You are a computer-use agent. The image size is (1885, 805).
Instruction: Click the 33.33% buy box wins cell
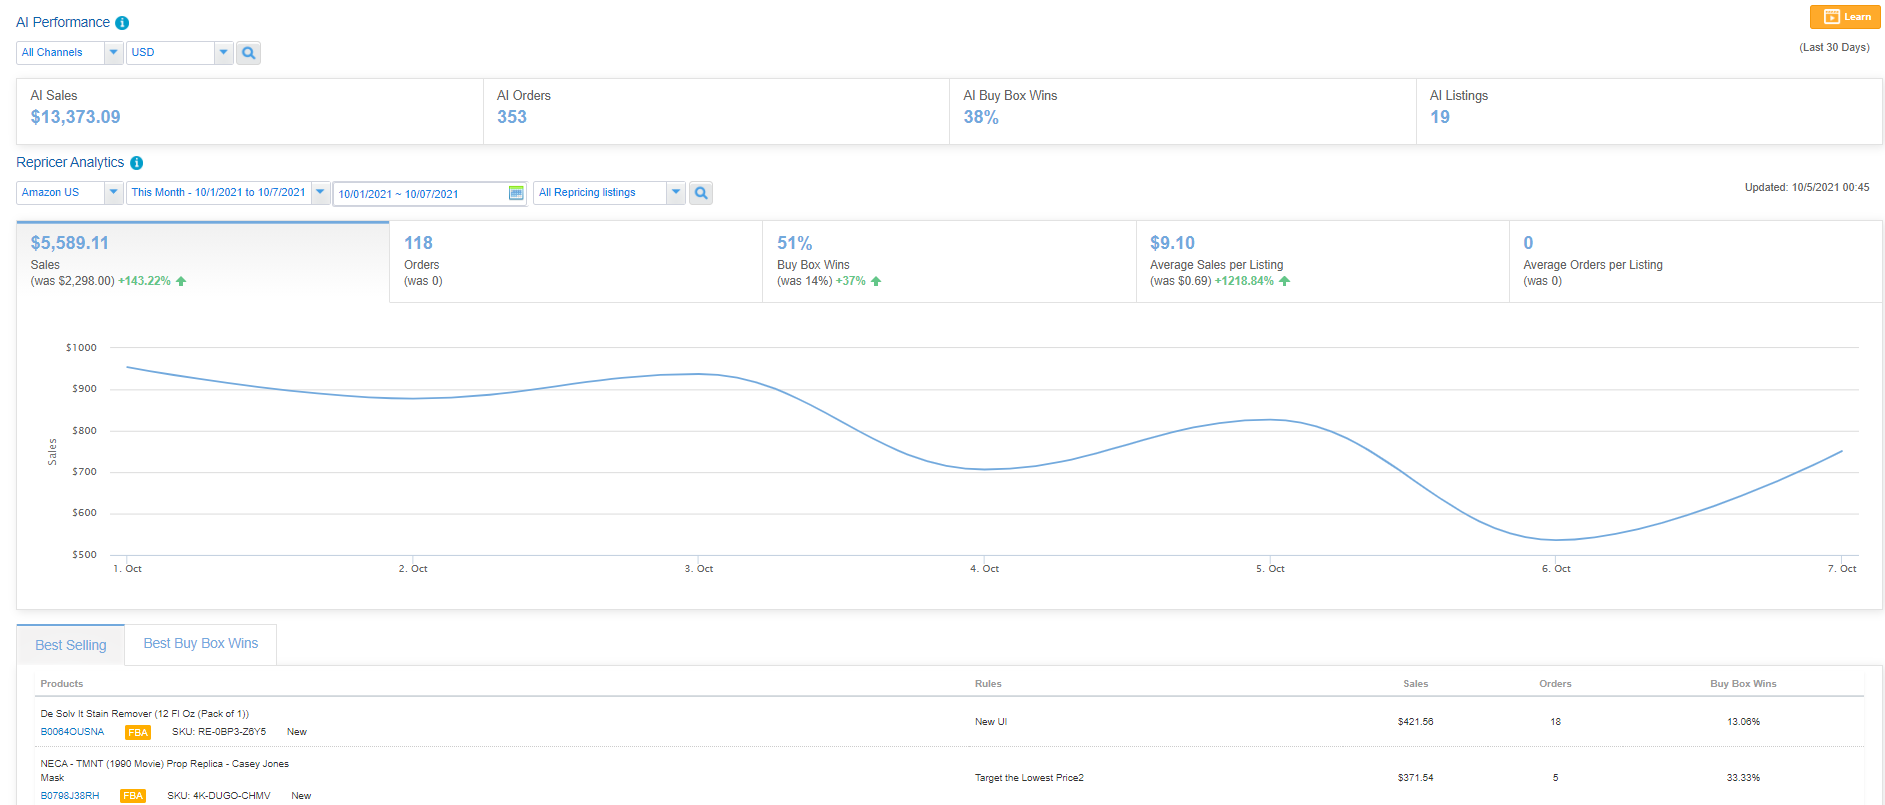point(1743,778)
